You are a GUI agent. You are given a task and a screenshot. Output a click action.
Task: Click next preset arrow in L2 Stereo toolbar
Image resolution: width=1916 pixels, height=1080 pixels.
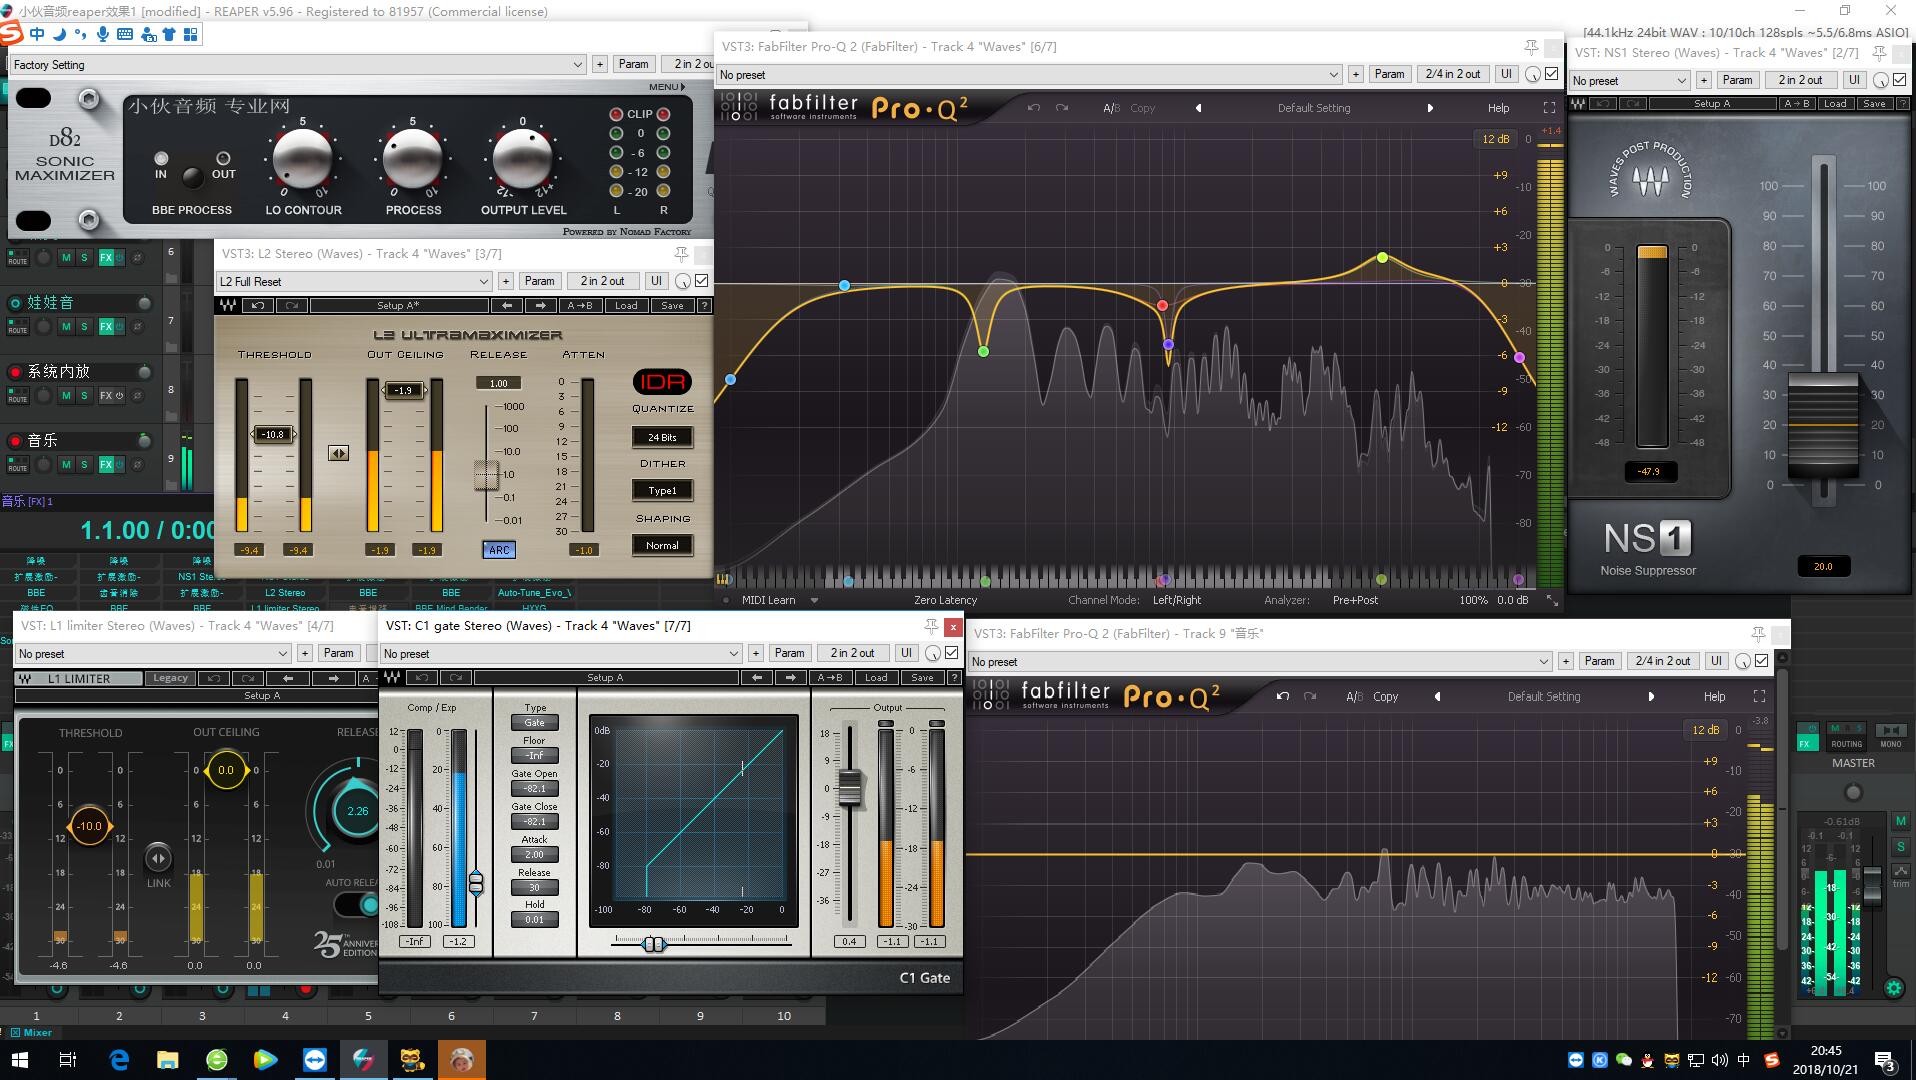pyautogui.click(x=541, y=306)
